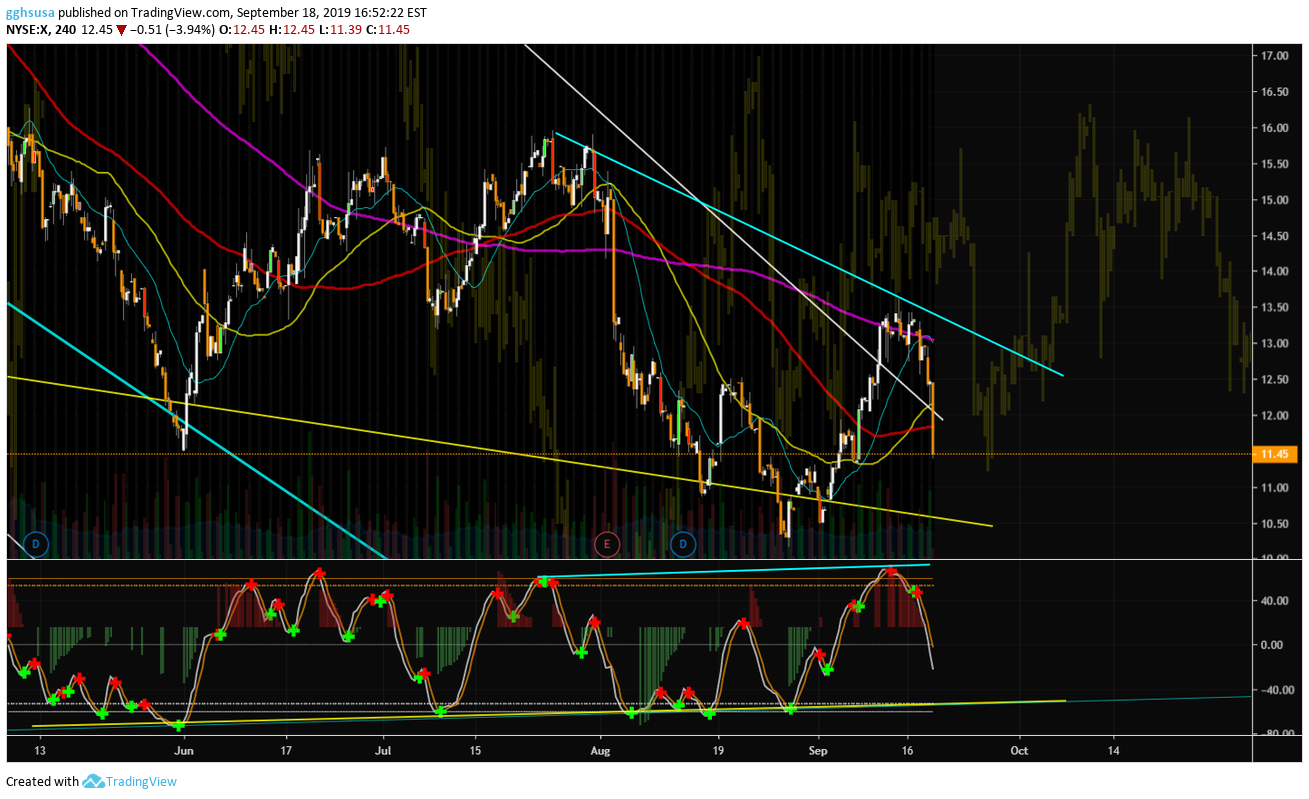
Task: Click the 'TradingView' text in the footer
Action: click(142, 781)
